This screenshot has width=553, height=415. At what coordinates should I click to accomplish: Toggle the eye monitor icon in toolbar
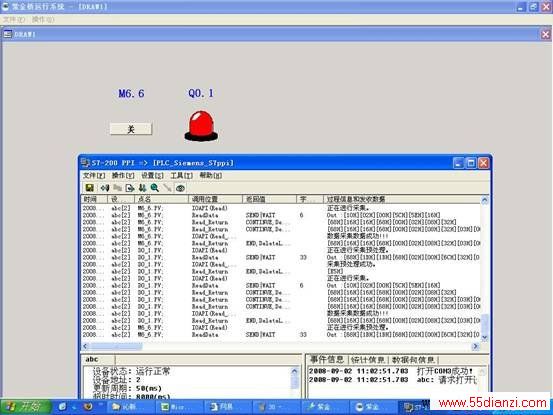180,188
